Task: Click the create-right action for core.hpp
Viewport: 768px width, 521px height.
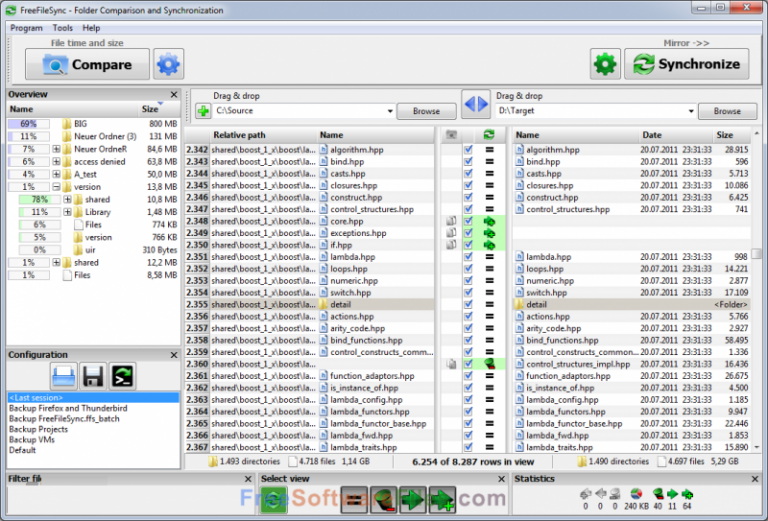Action: click(x=489, y=221)
